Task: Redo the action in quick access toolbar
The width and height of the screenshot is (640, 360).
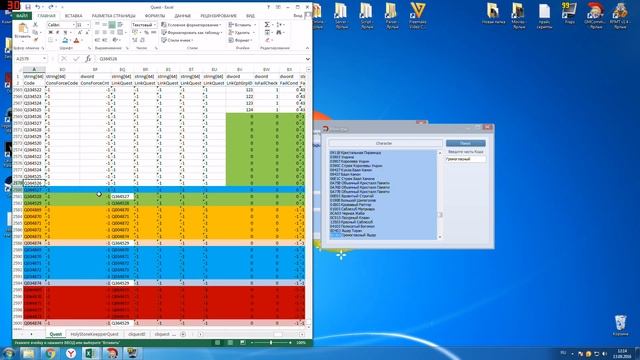Action: [x=51, y=7]
